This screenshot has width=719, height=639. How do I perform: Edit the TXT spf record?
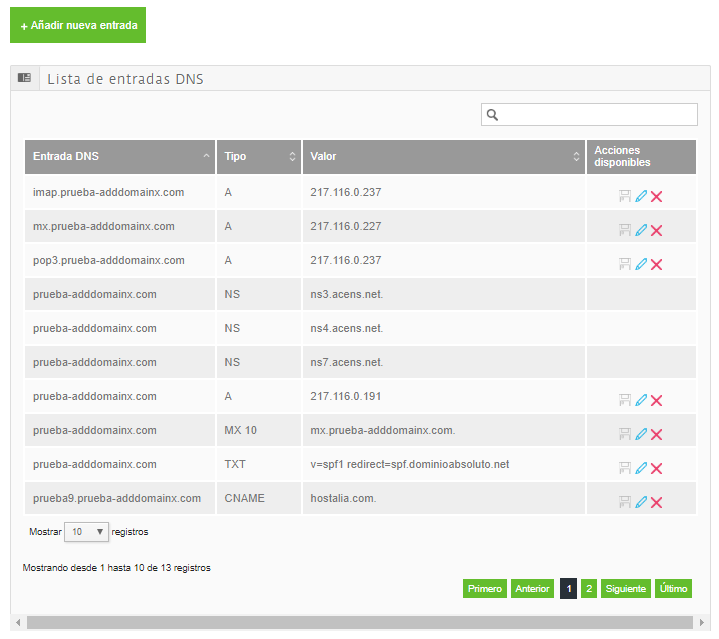tap(641, 468)
